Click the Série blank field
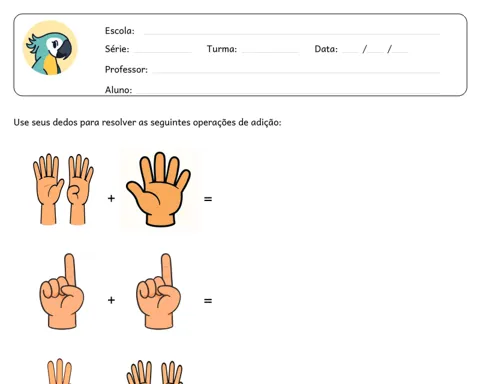This screenshot has width=480, height=384. tap(163, 52)
